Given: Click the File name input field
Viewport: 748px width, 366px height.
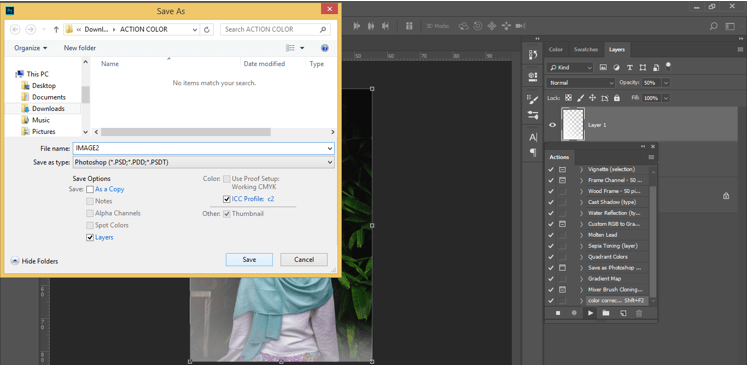Looking at the screenshot, I should pos(204,148).
